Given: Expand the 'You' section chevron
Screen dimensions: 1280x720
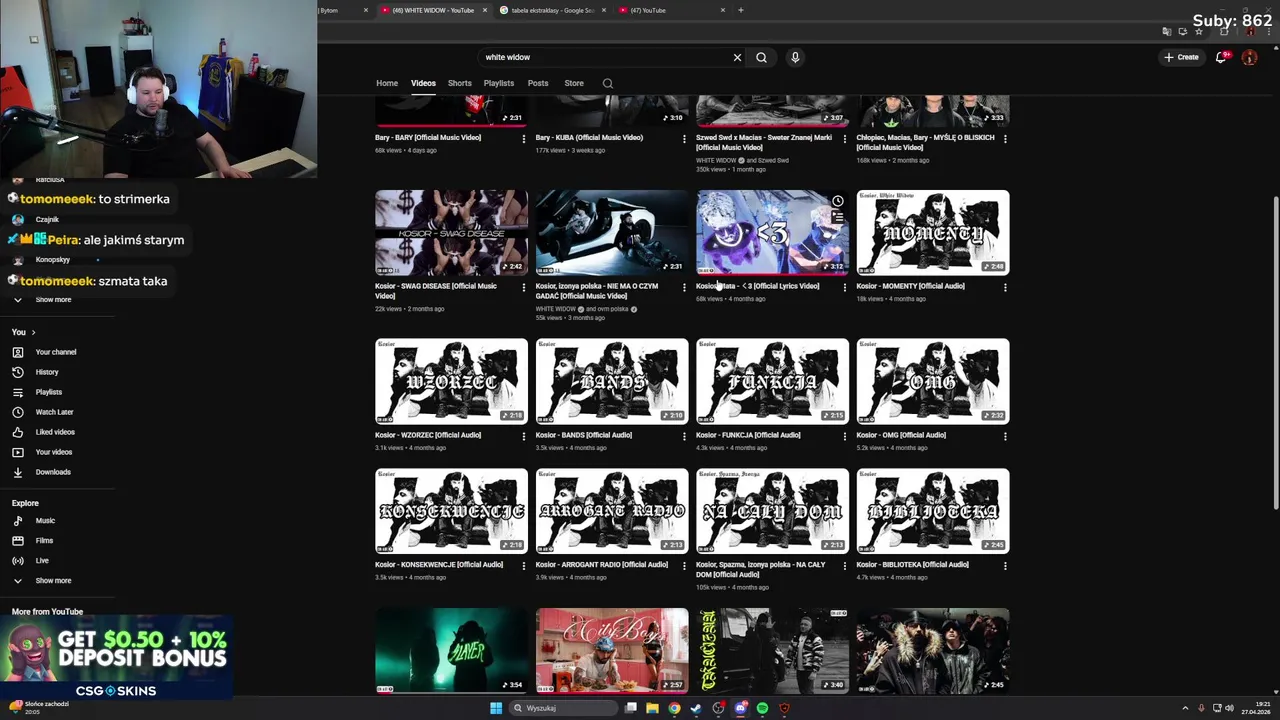Looking at the screenshot, I should coord(33,332).
